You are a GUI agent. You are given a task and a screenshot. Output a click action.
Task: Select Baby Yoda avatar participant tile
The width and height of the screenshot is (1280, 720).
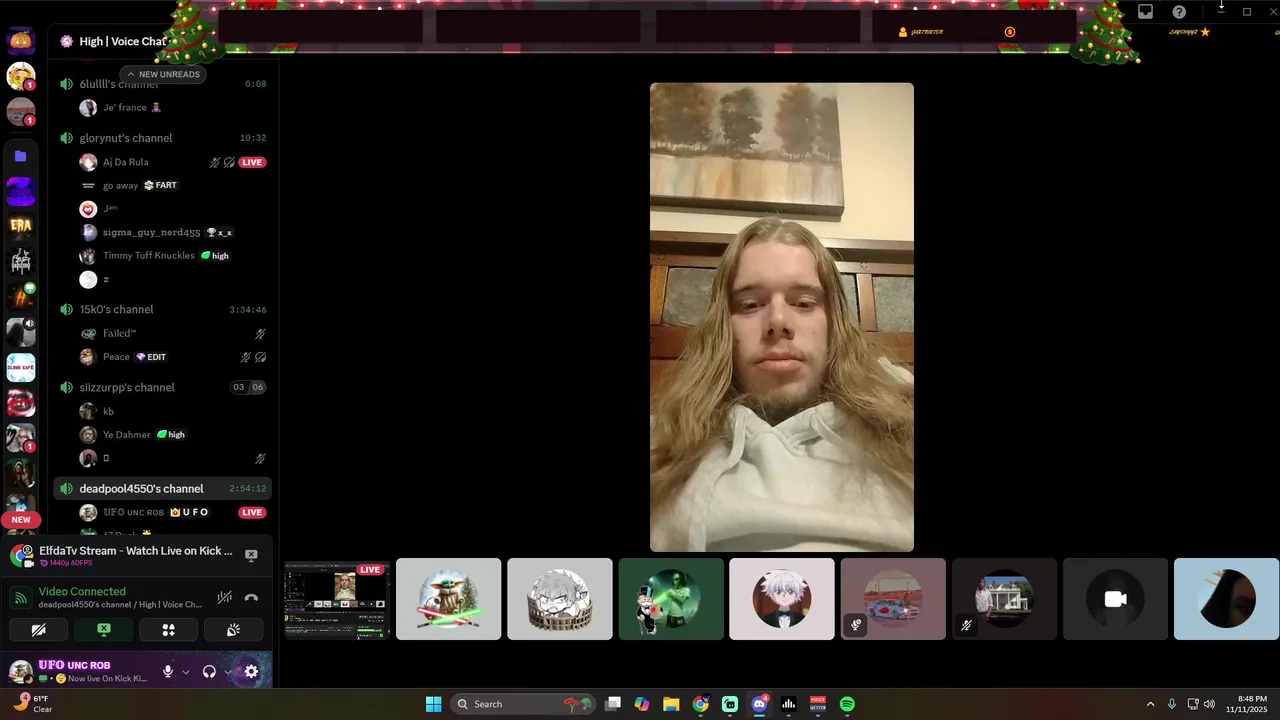pos(448,599)
